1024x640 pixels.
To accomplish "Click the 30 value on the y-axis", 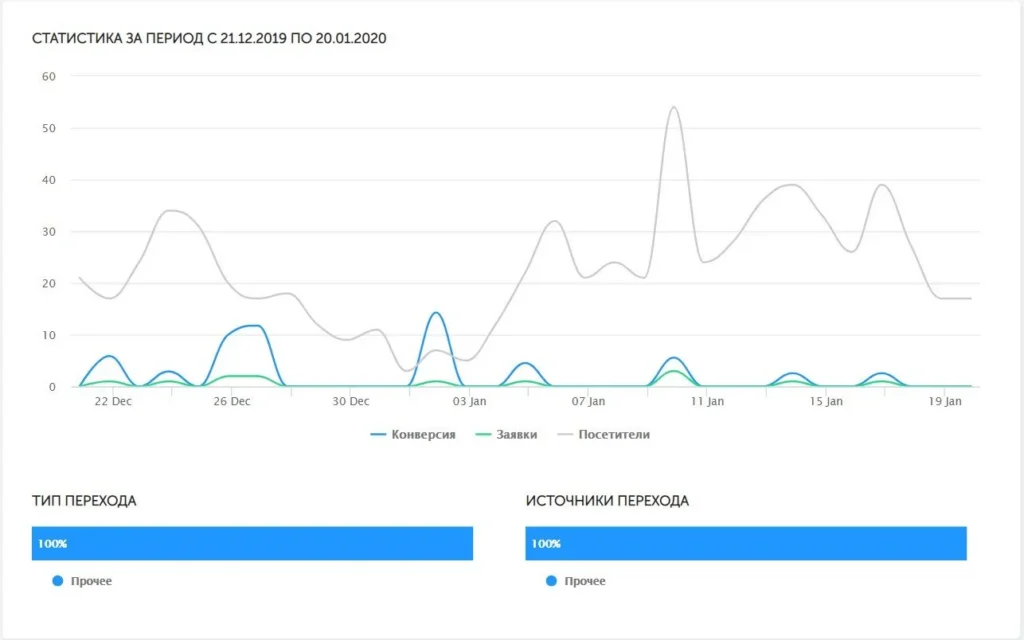I will pyautogui.click(x=49, y=232).
